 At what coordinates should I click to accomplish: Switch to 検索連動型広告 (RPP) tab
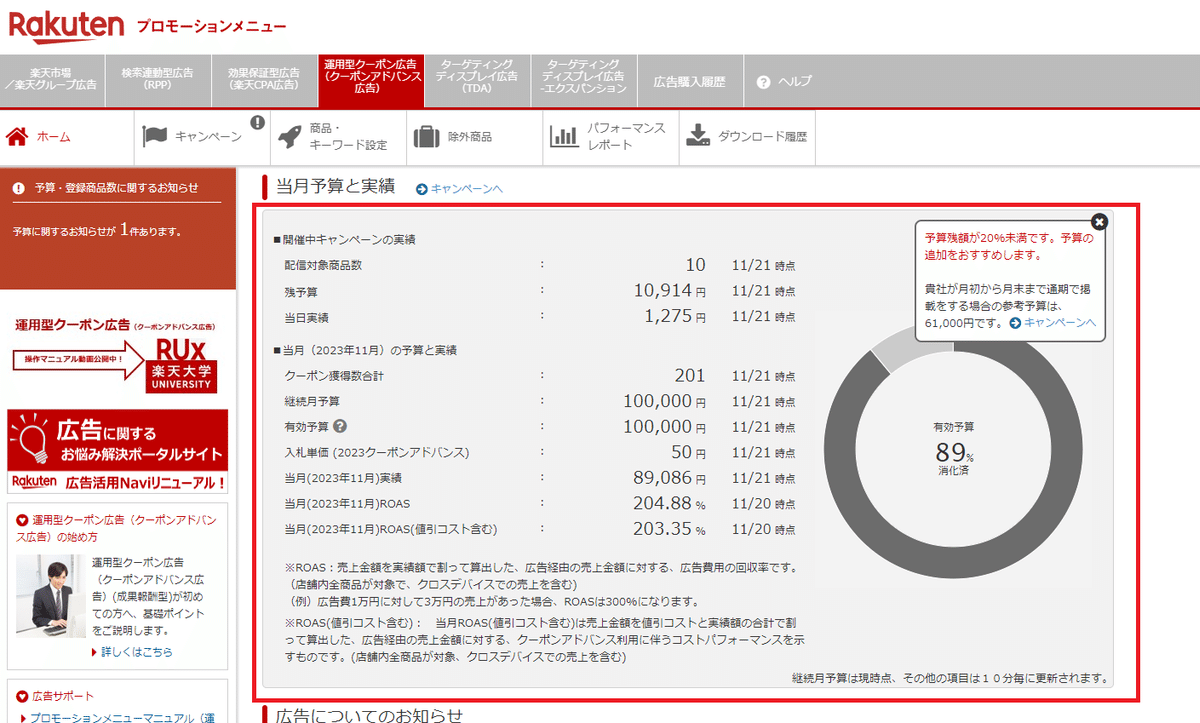[157, 79]
